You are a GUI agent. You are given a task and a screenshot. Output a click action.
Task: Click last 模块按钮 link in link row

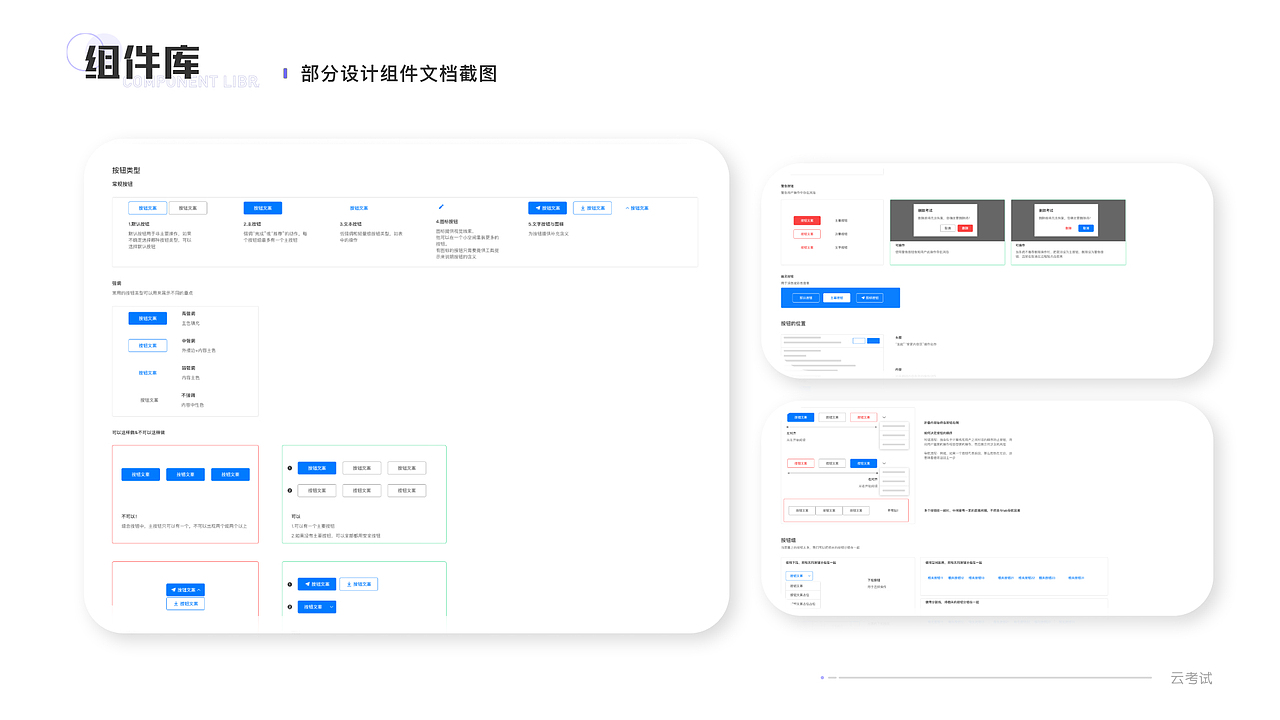[x=1076, y=577]
